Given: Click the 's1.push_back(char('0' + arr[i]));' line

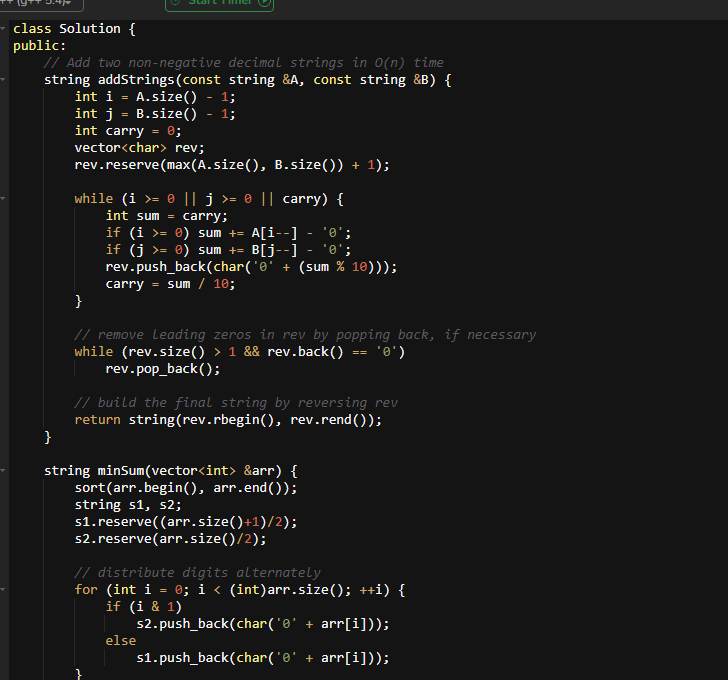Looking at the screenshot, I should tap(263, 658).
